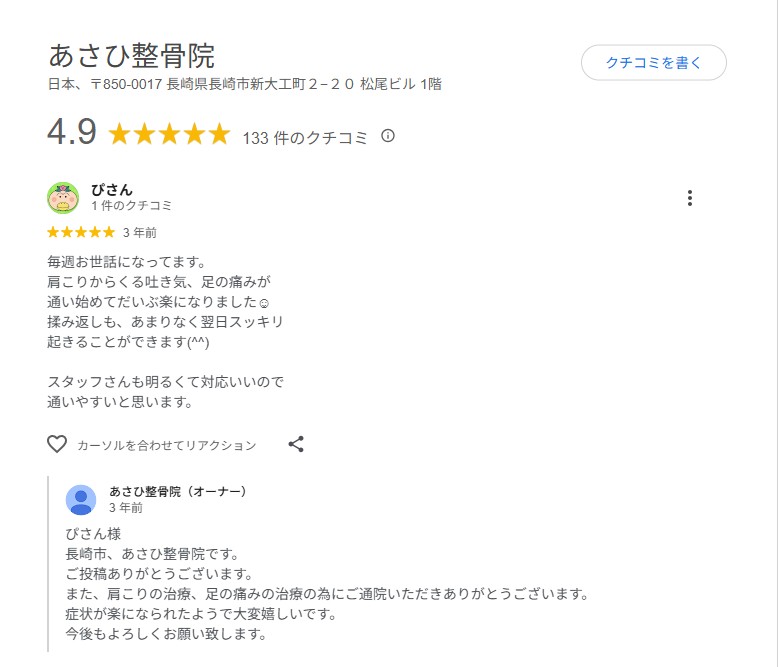This screenshot has width=778, height=667.
Task: Click reviewer ぴさん's profile avatar
Action: [x=63, y=198]
